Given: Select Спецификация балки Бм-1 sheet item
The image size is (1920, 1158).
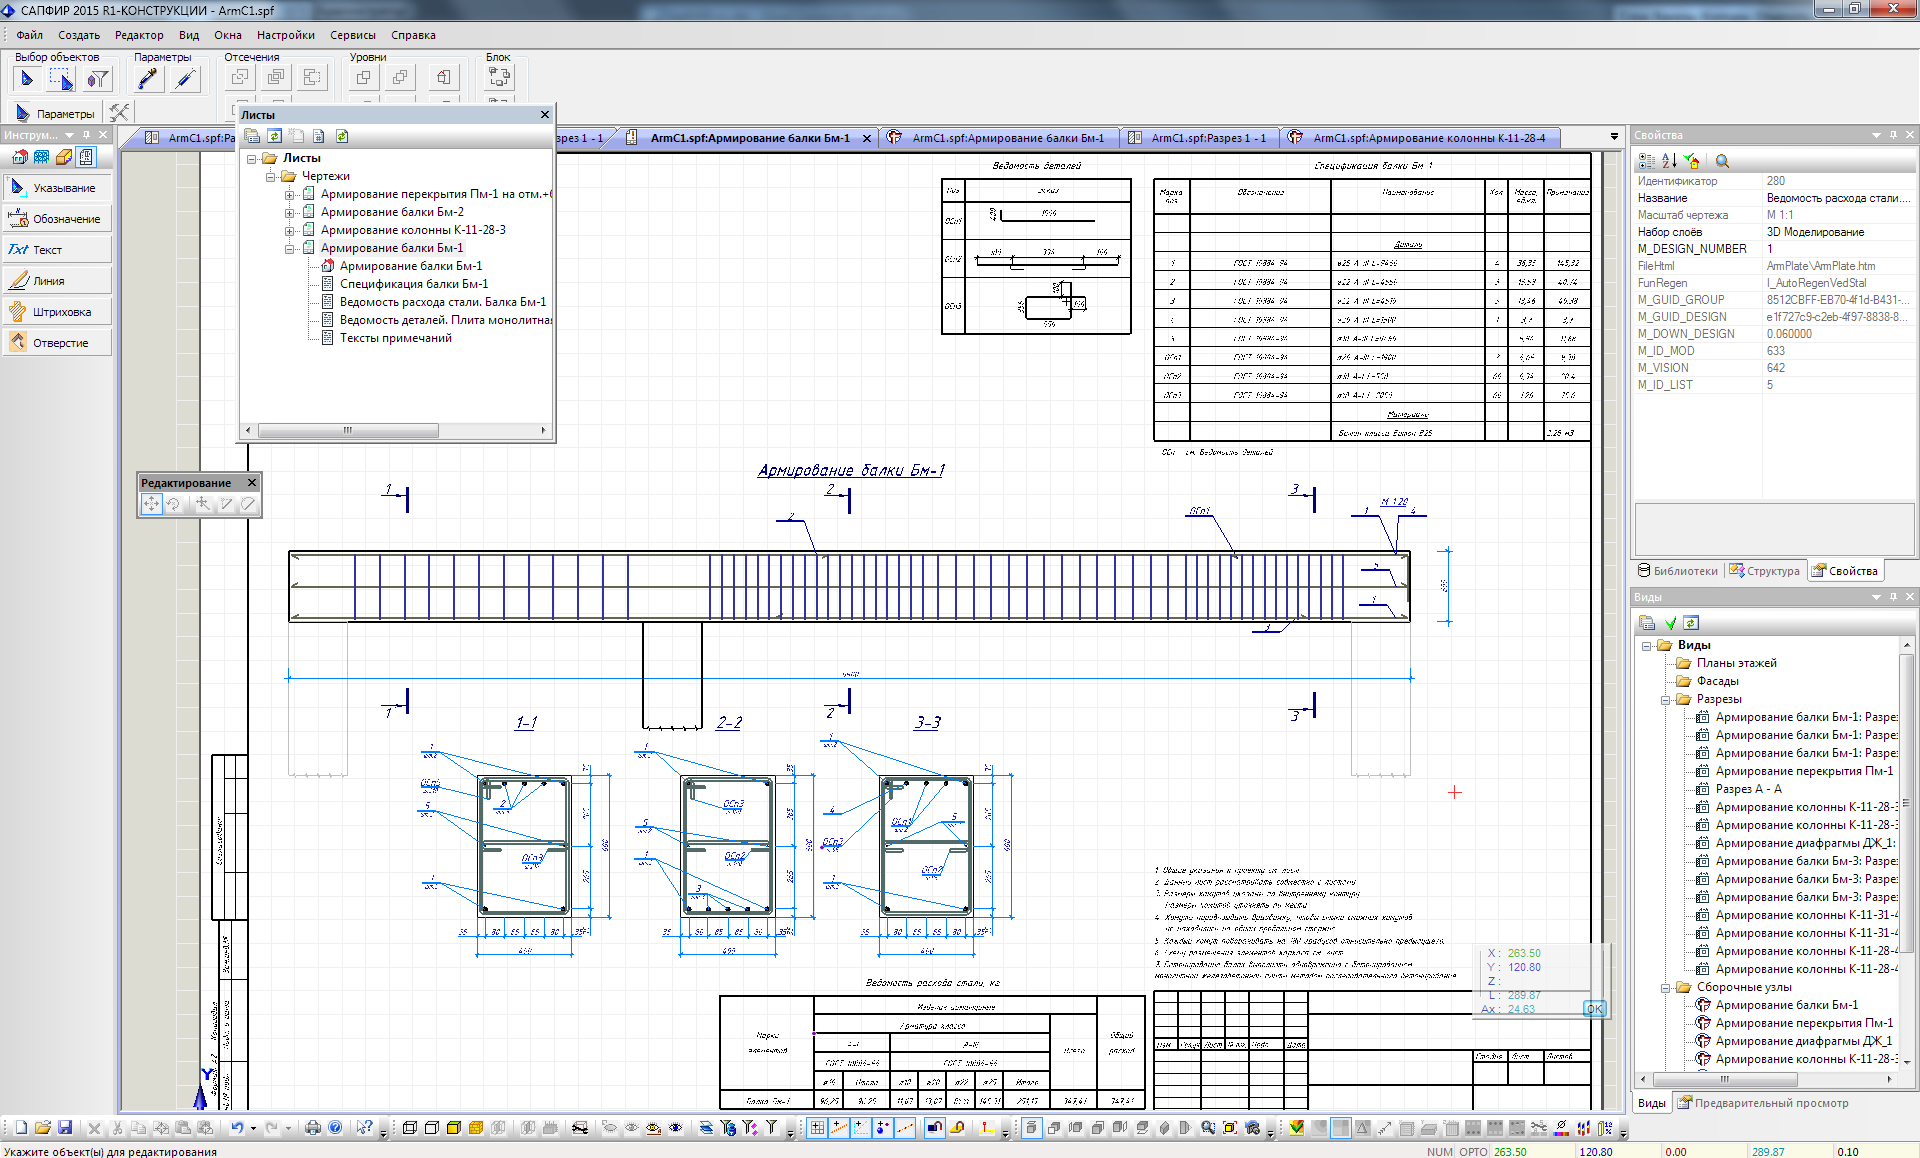Looking at the screenshot, I should click(413, 284).
